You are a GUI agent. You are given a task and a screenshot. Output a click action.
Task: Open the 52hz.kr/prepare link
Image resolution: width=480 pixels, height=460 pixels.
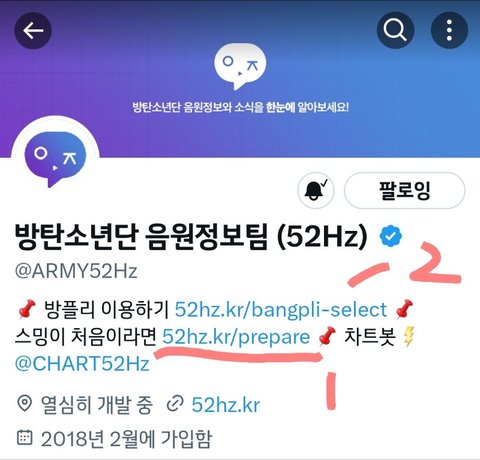[236, 337]
